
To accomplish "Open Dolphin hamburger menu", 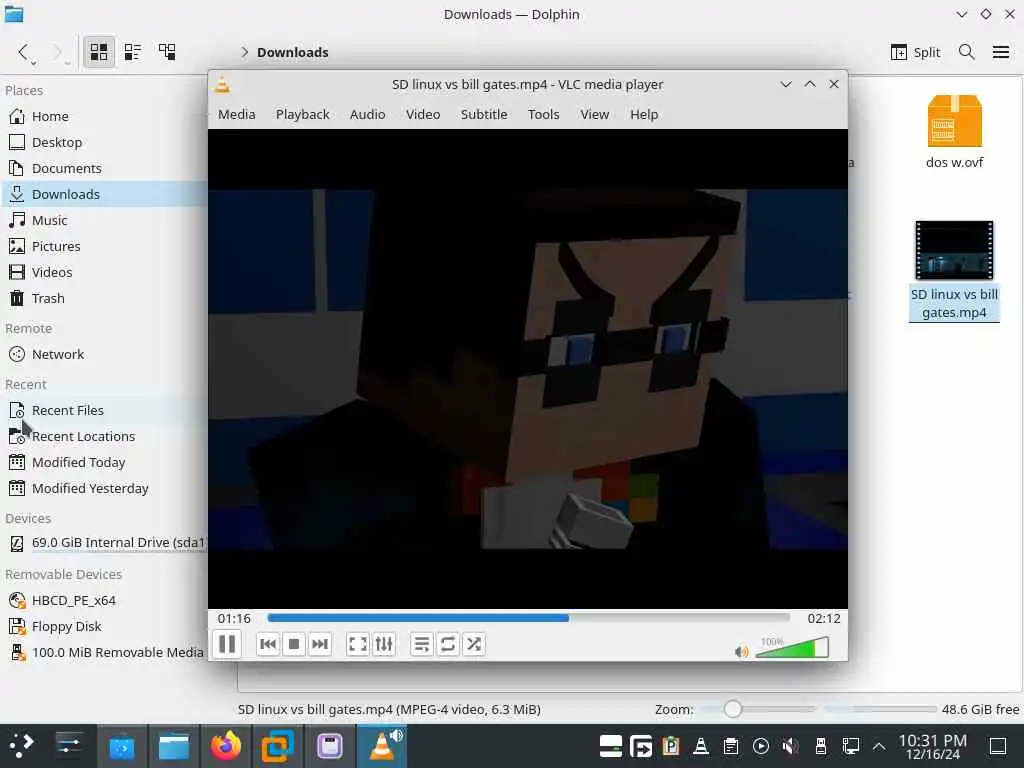I will 1000,52.
